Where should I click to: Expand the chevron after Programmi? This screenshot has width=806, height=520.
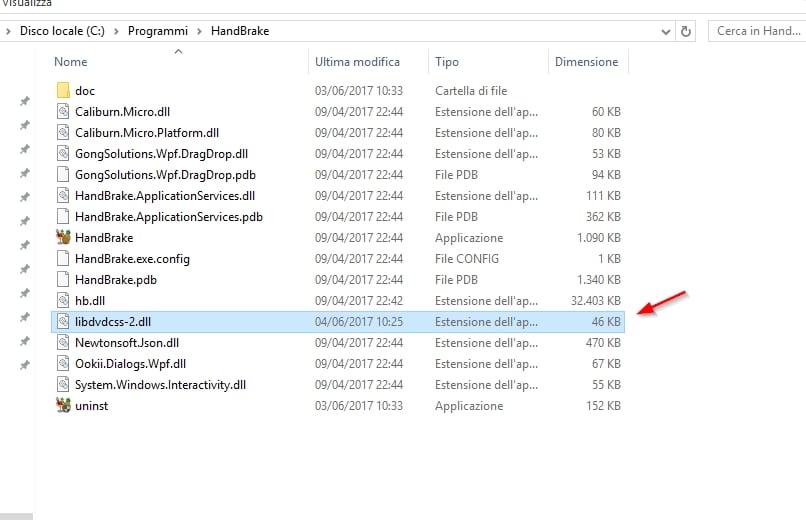pos(199,31)
